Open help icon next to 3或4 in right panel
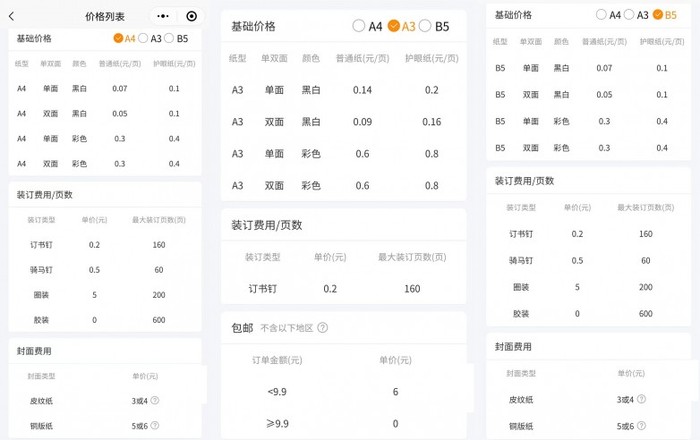 pos(641,399)
